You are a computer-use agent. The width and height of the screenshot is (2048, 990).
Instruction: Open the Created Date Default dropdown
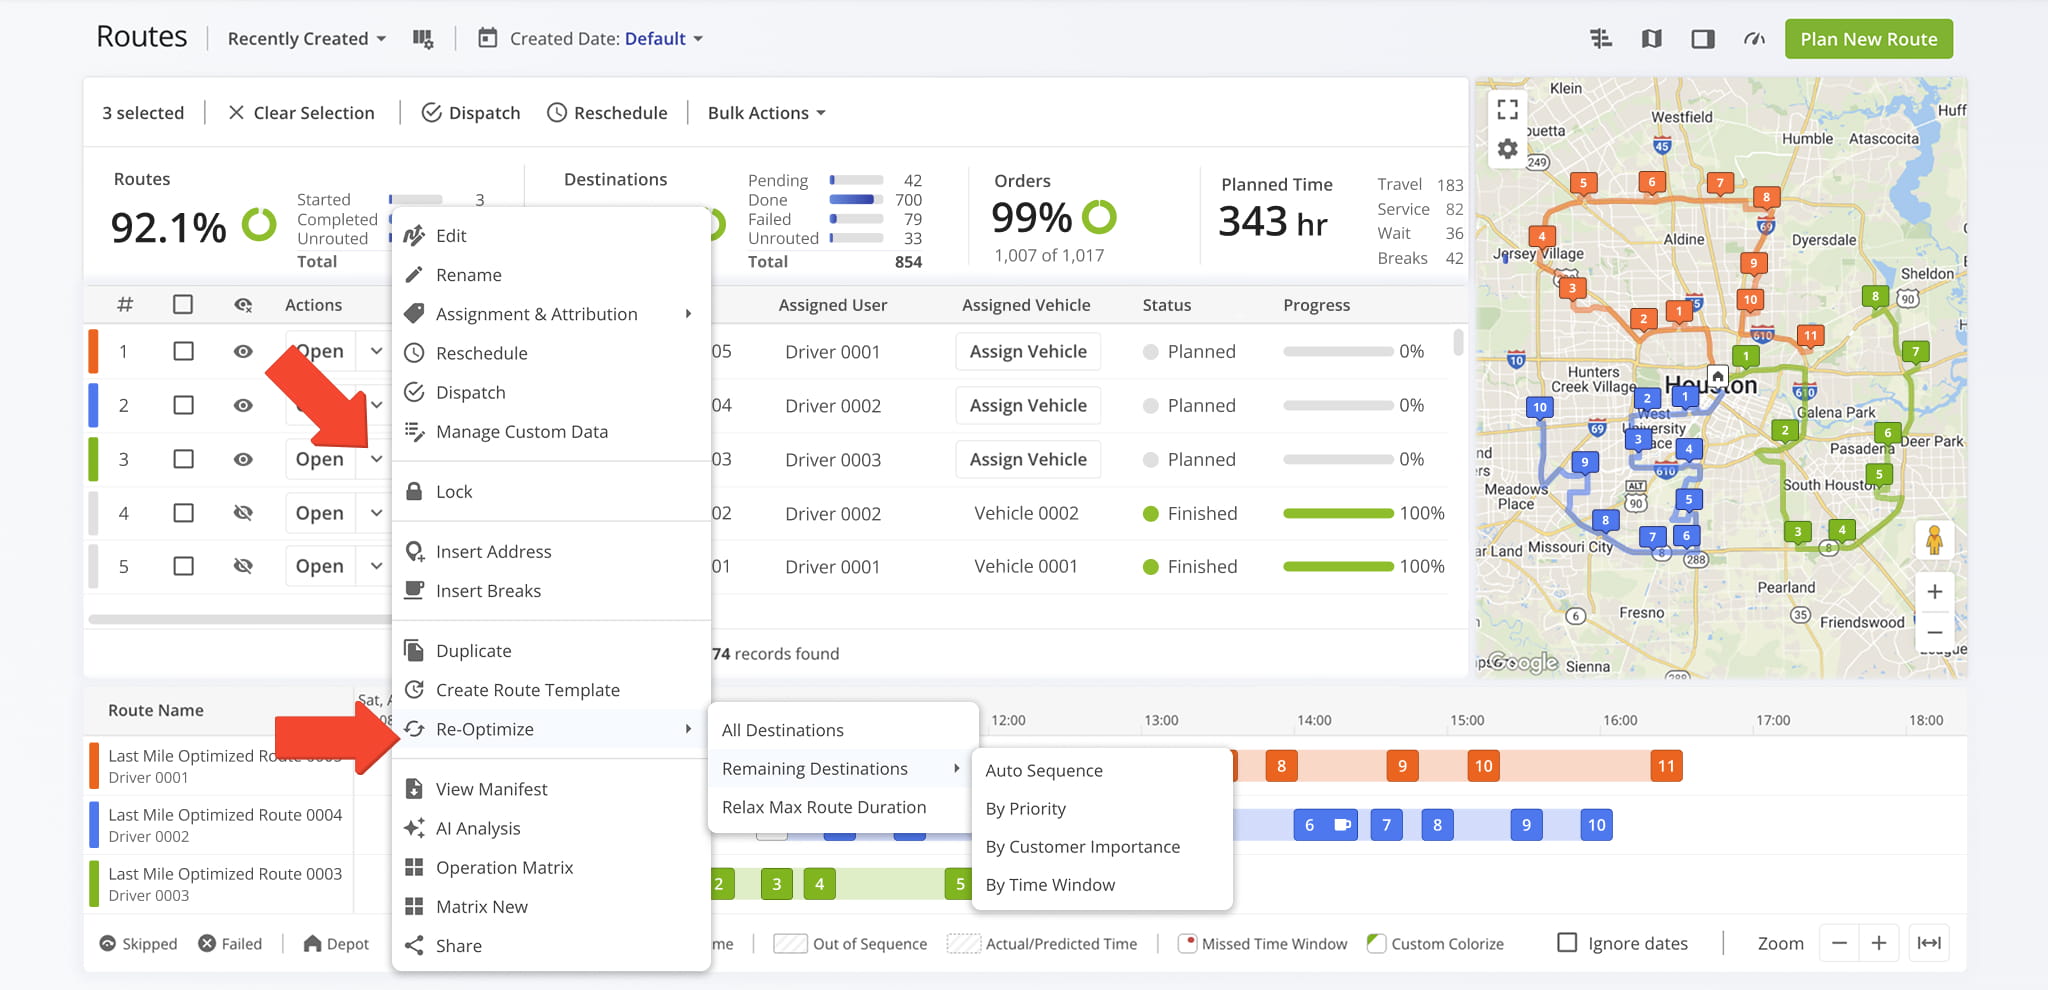664,39
